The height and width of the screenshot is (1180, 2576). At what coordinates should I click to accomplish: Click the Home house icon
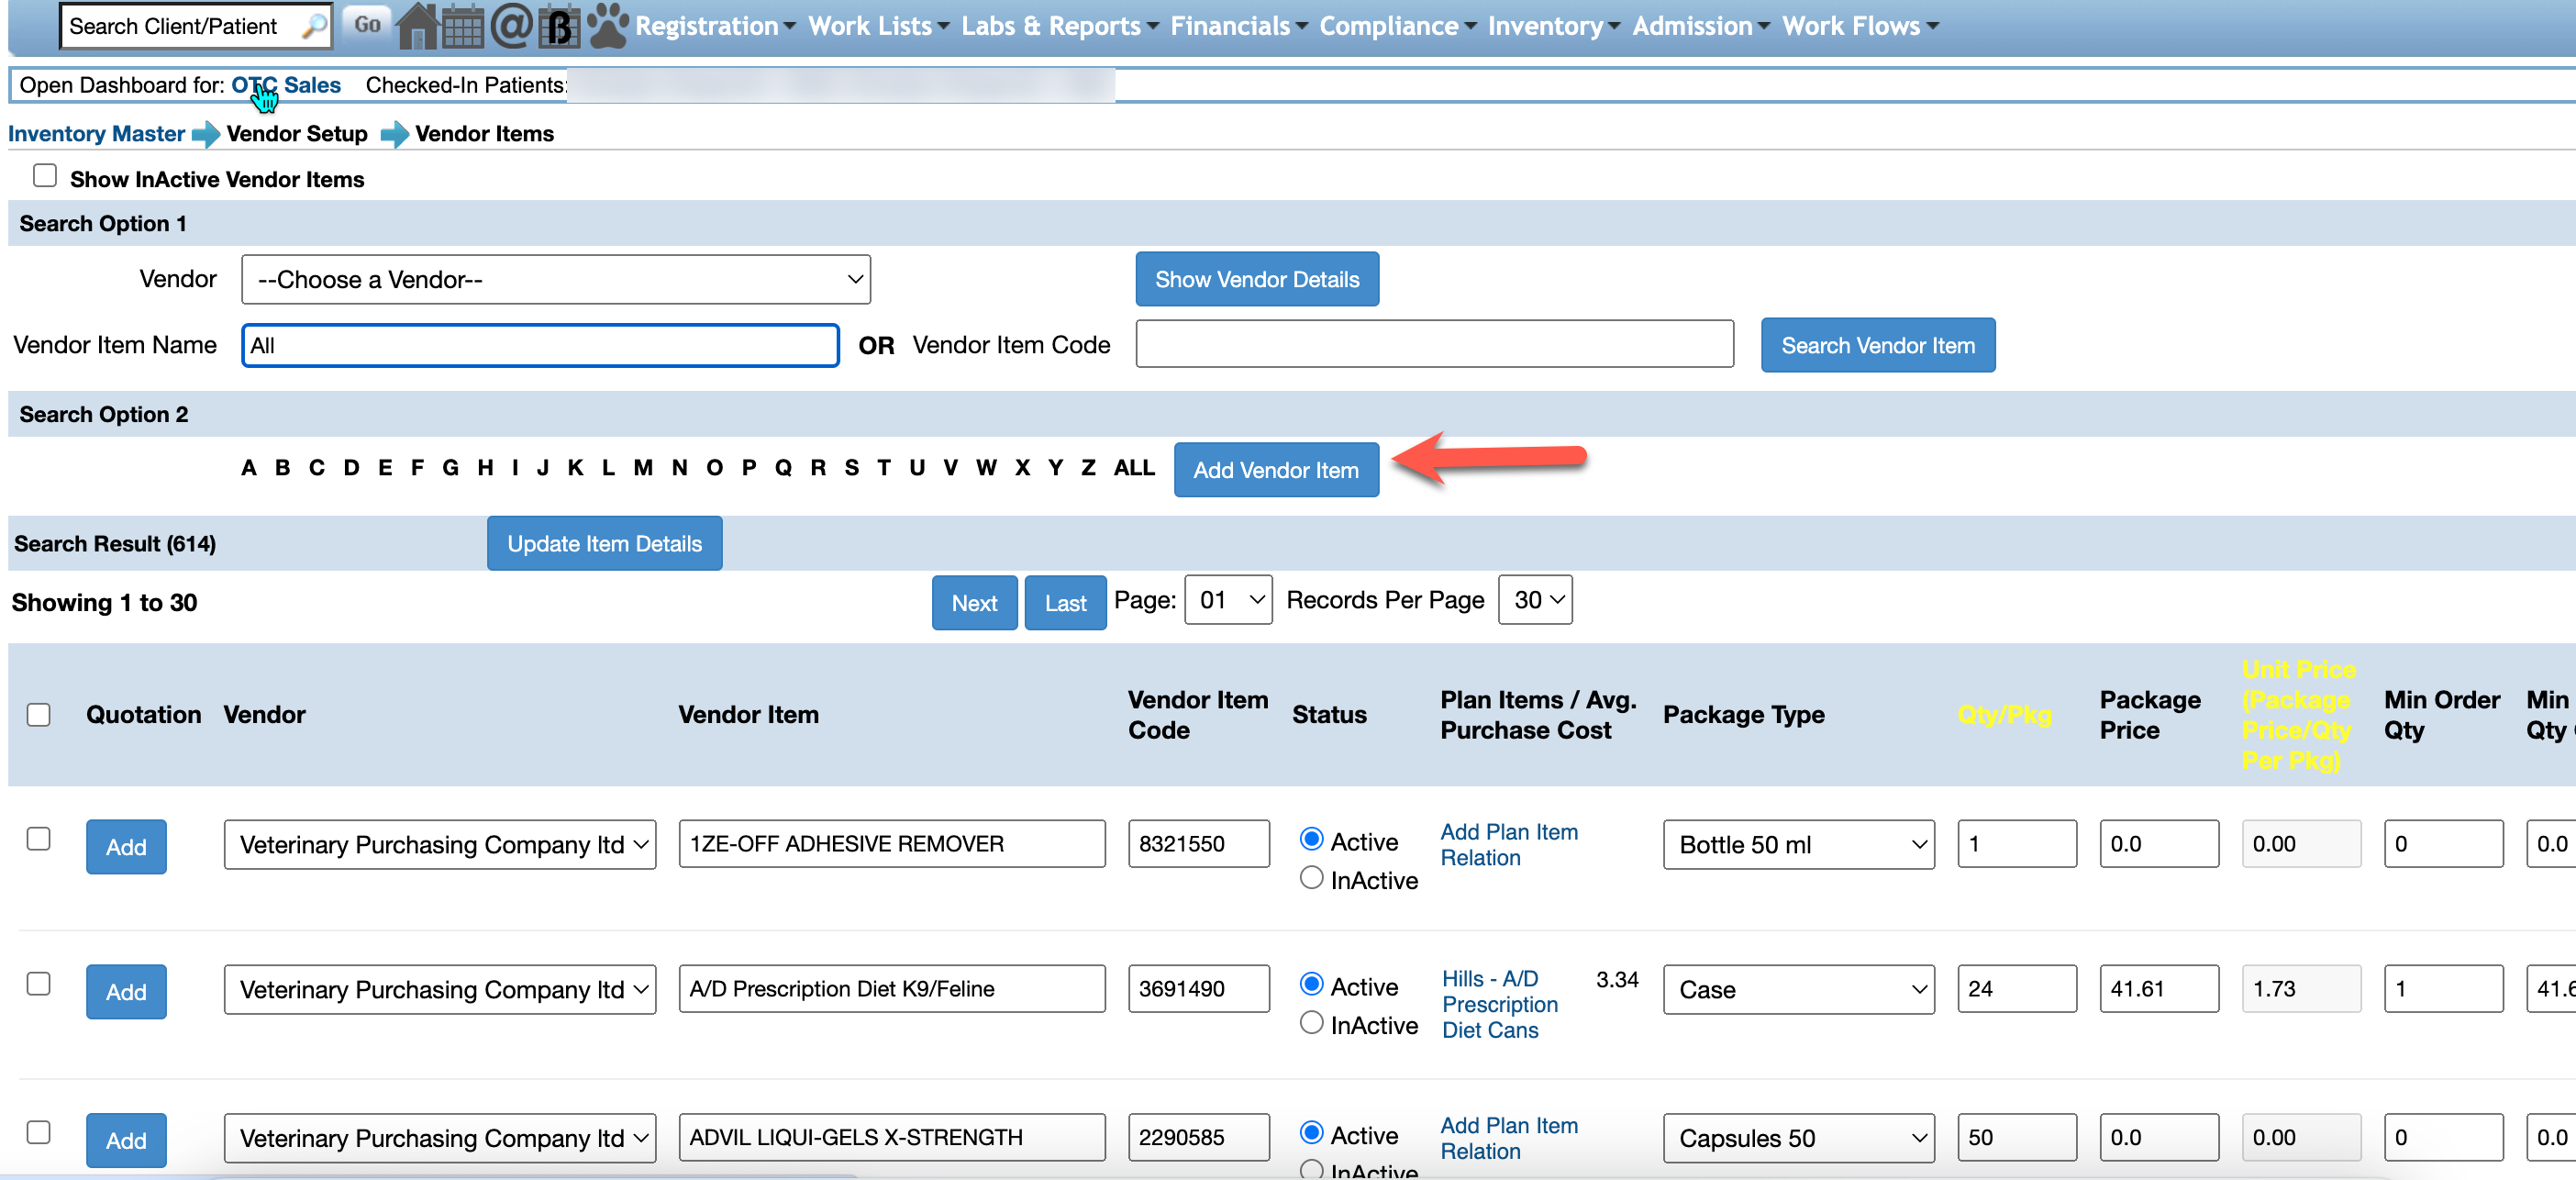[417, 26]
